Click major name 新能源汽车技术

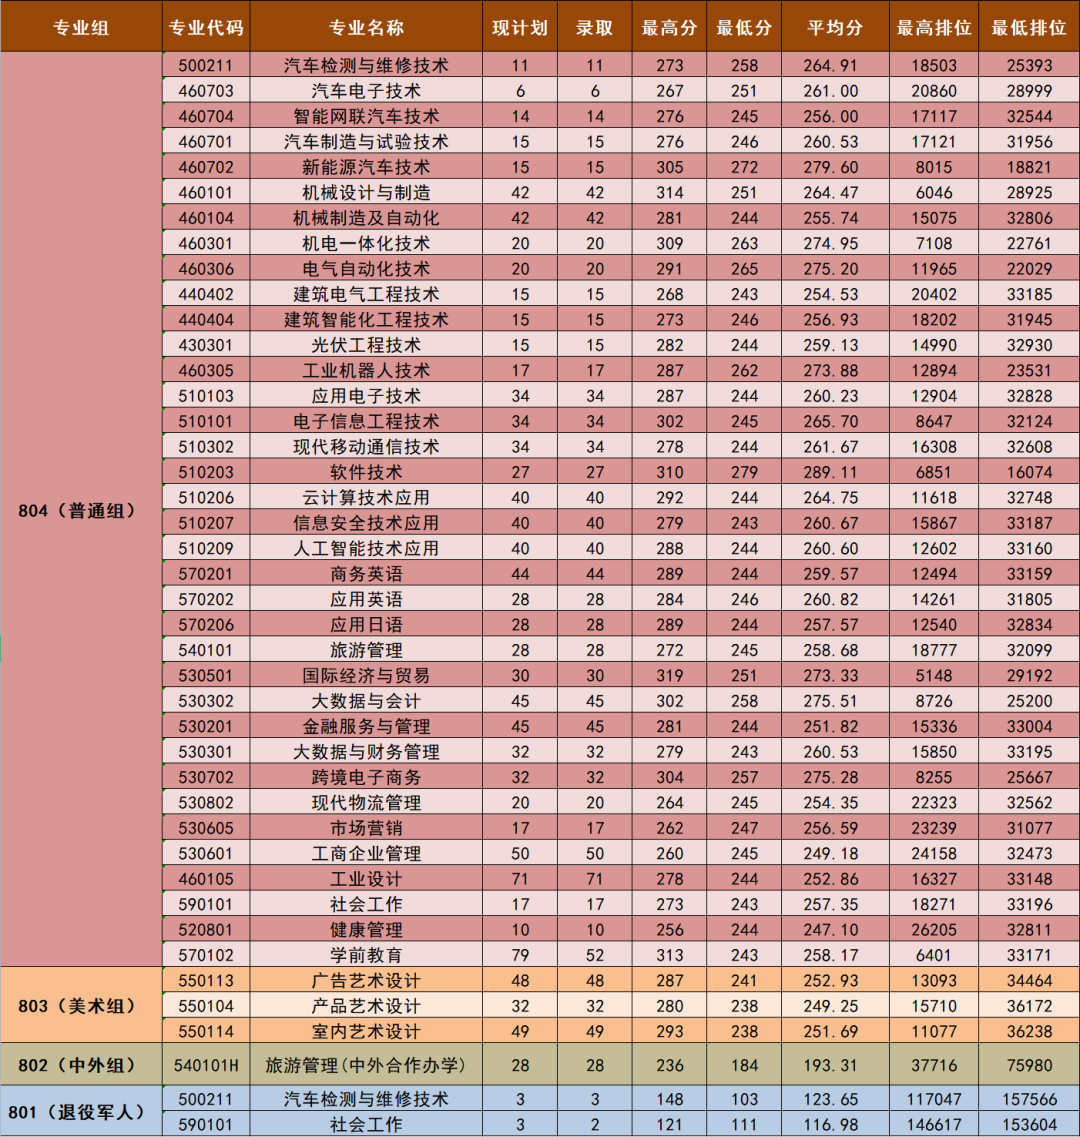click(366, 167)
